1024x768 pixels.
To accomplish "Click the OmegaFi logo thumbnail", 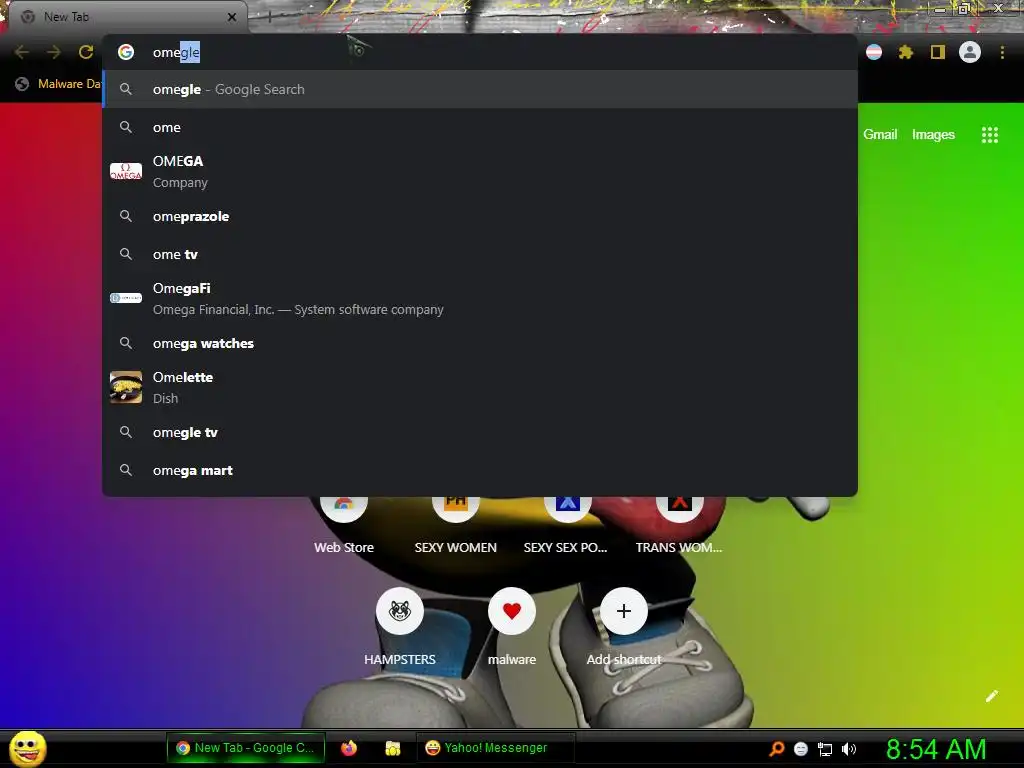I will (x=126, y=298).
